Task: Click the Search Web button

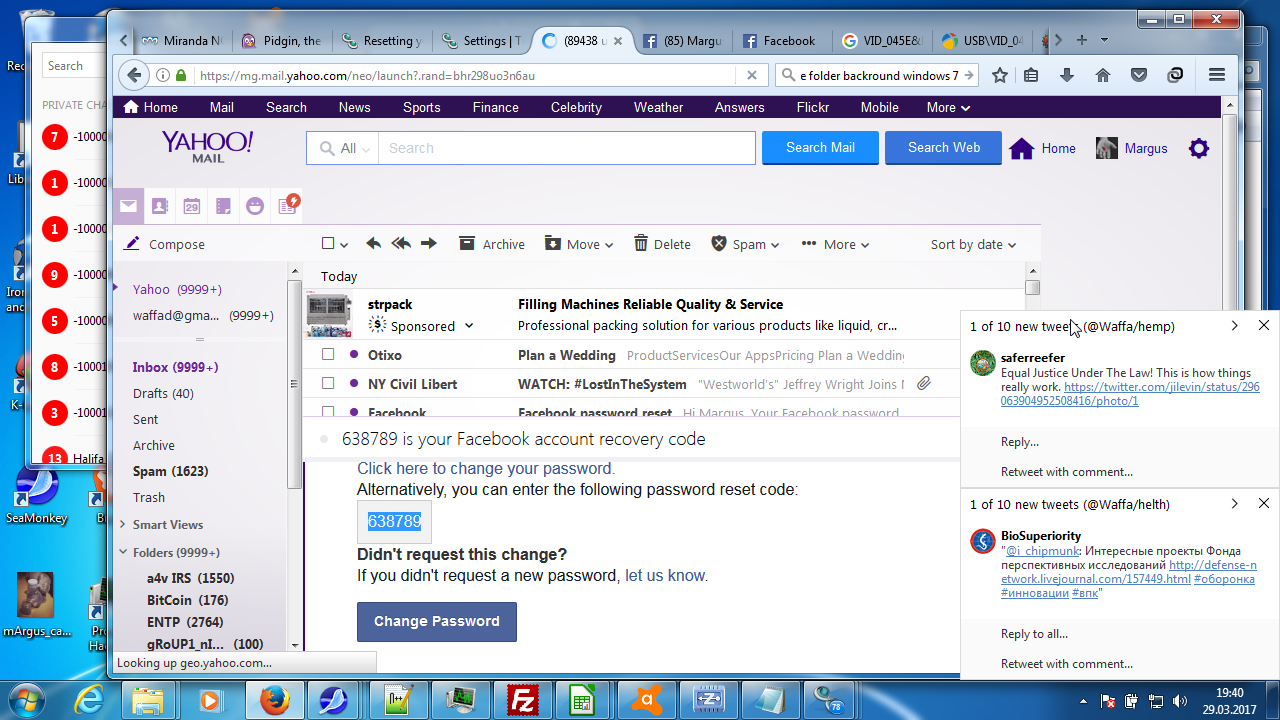Action: (x=944, y=148)
